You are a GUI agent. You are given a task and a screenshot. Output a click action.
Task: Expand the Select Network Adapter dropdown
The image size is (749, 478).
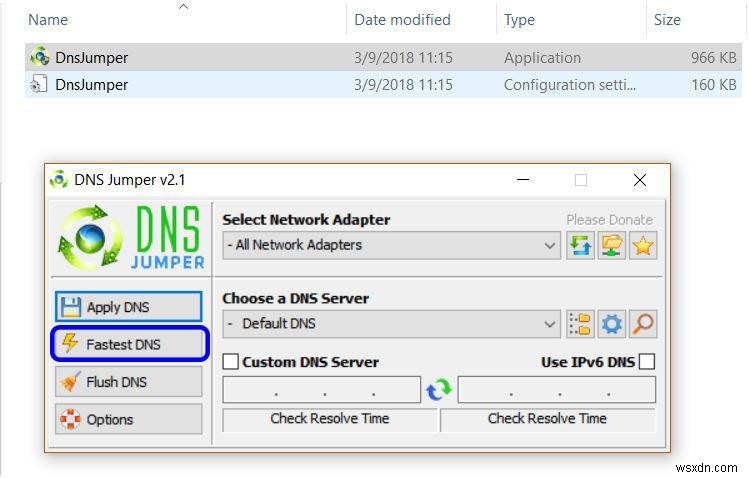coord(391,245)
